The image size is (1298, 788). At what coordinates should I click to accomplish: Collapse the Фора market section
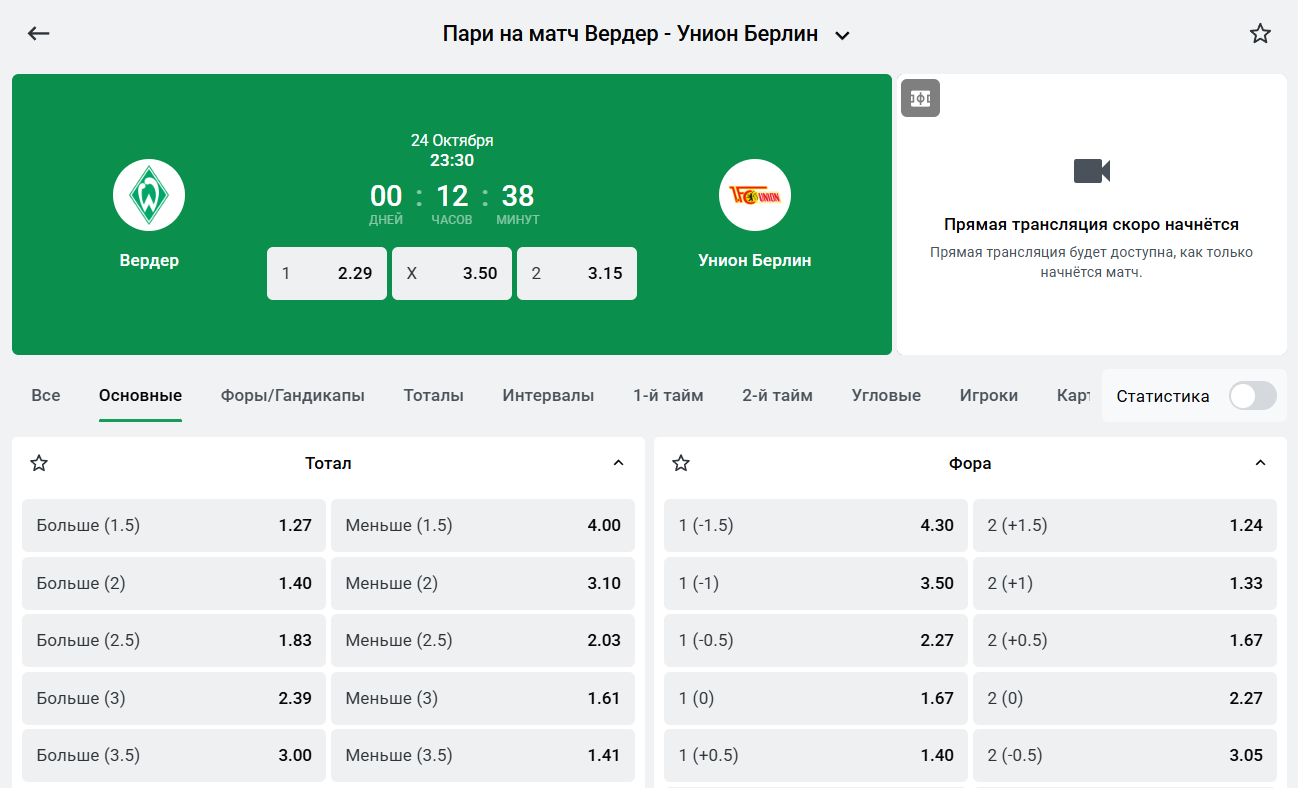[x=1260, y=463]
